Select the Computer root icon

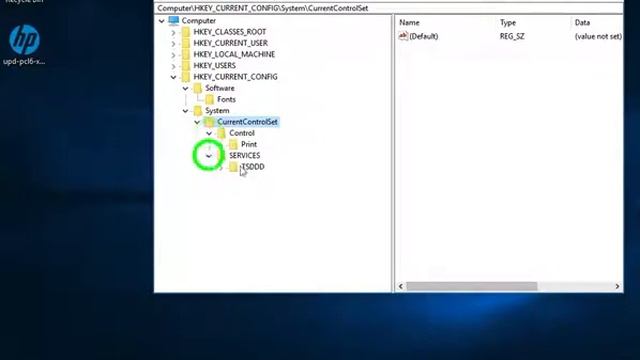[173, 20]
